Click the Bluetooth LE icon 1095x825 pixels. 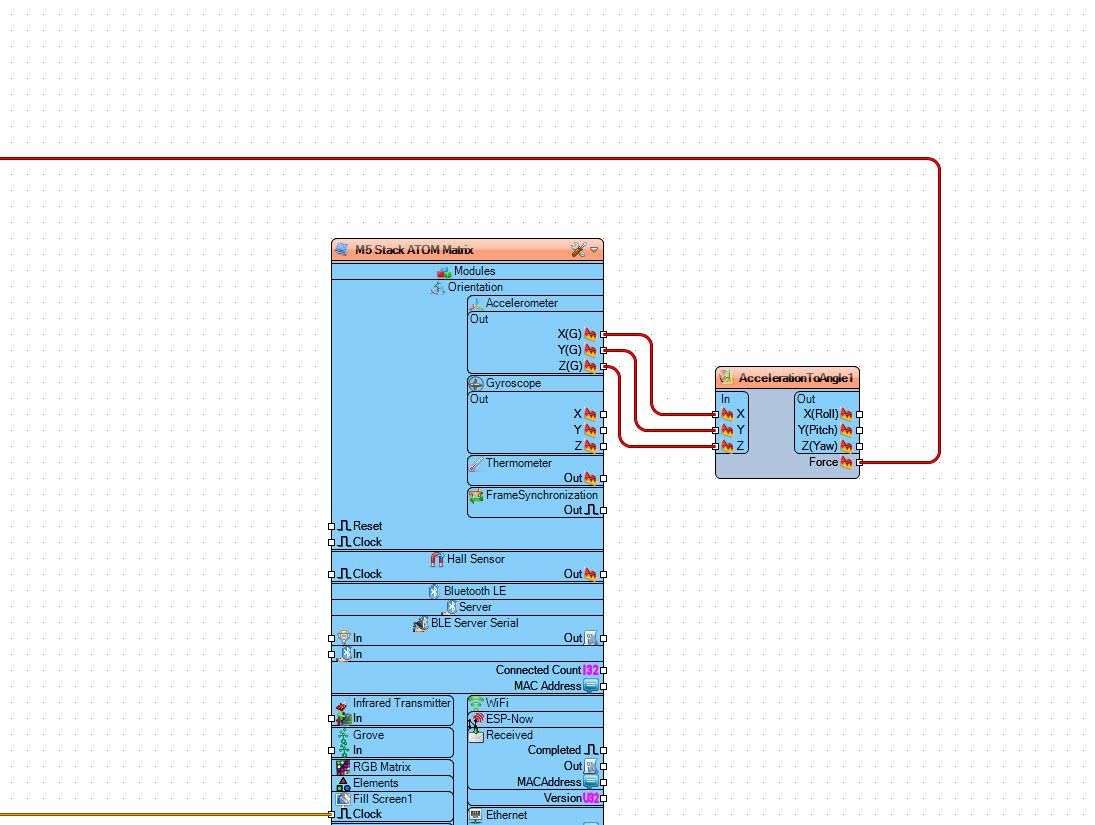(434, 592)
